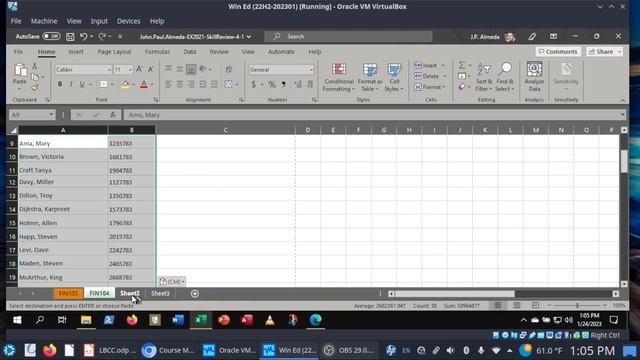The height and width of the screenshot is (360, 640).
Task: Open VirtualBox Devices menu
Action: (x=128, y=21)
